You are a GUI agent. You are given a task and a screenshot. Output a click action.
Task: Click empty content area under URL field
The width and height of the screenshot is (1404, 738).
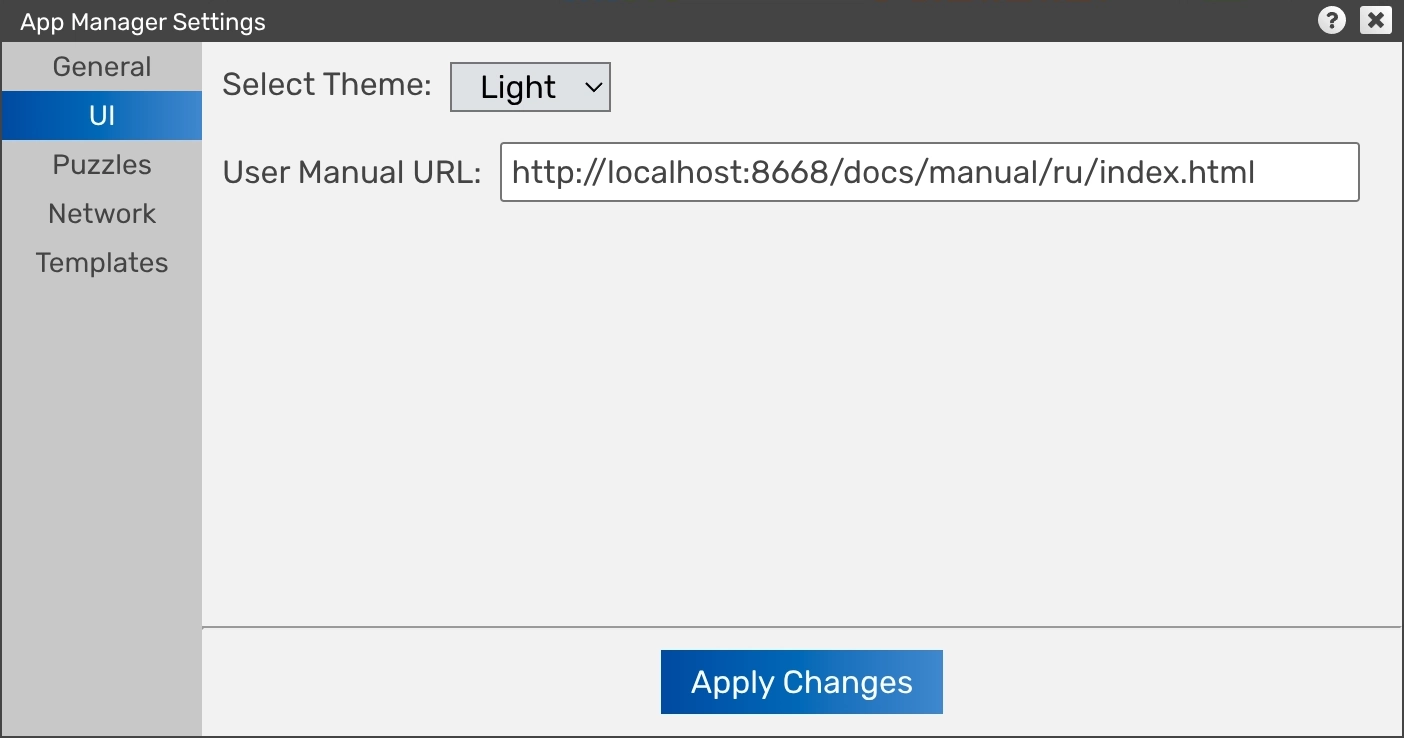point(800,400)
